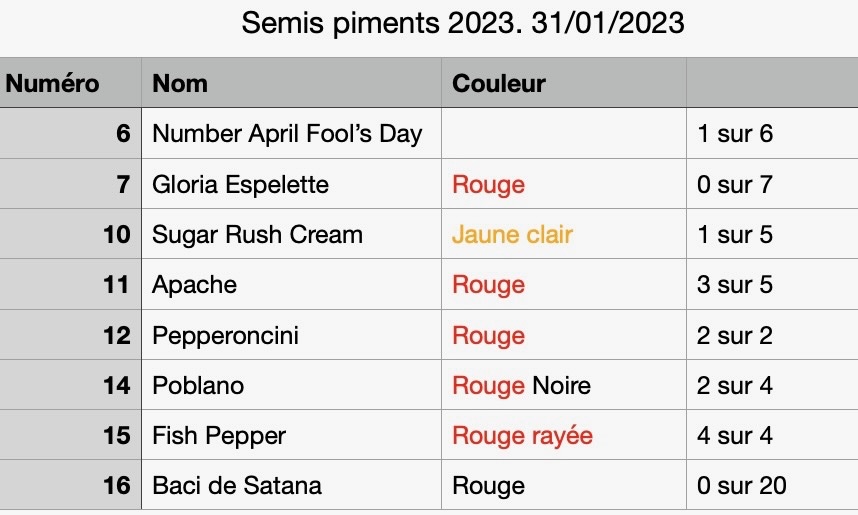Select the 'Sugar Rush Cream' cell
The image size is (858, 515).
pyautogui.click(x=291, y=234)
